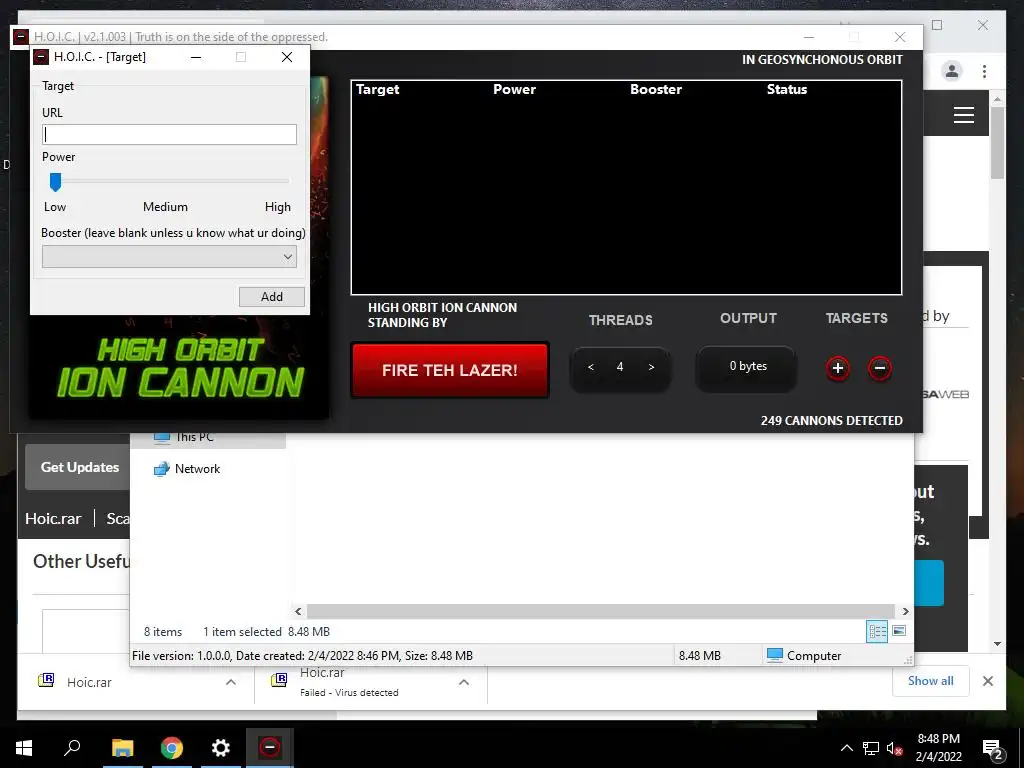Click the 249 CANNONS DETECTED text
Viewport: 1024px width, 768px height.
click(x=831, y=421)
